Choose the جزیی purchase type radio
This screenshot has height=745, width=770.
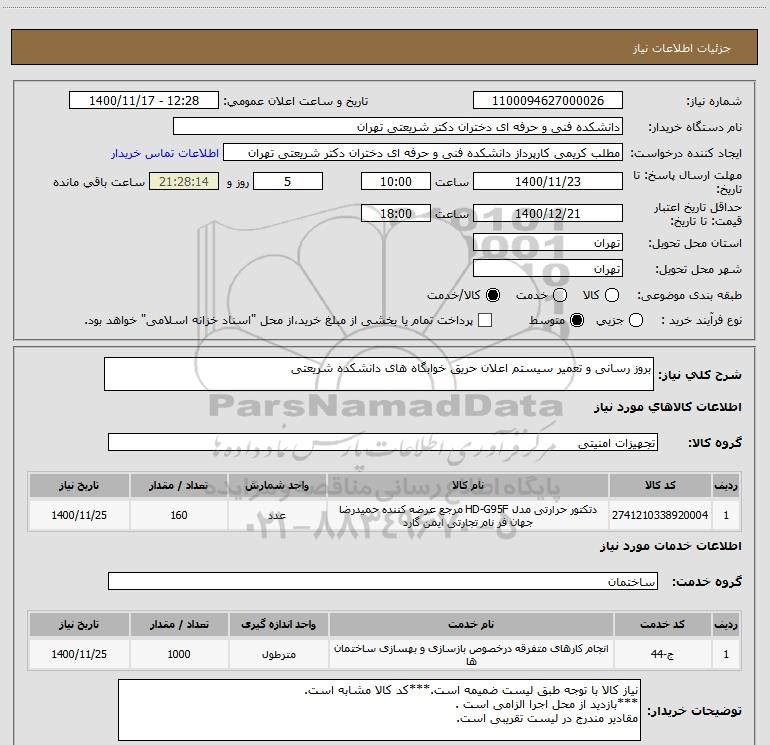(x=635, y=320)
